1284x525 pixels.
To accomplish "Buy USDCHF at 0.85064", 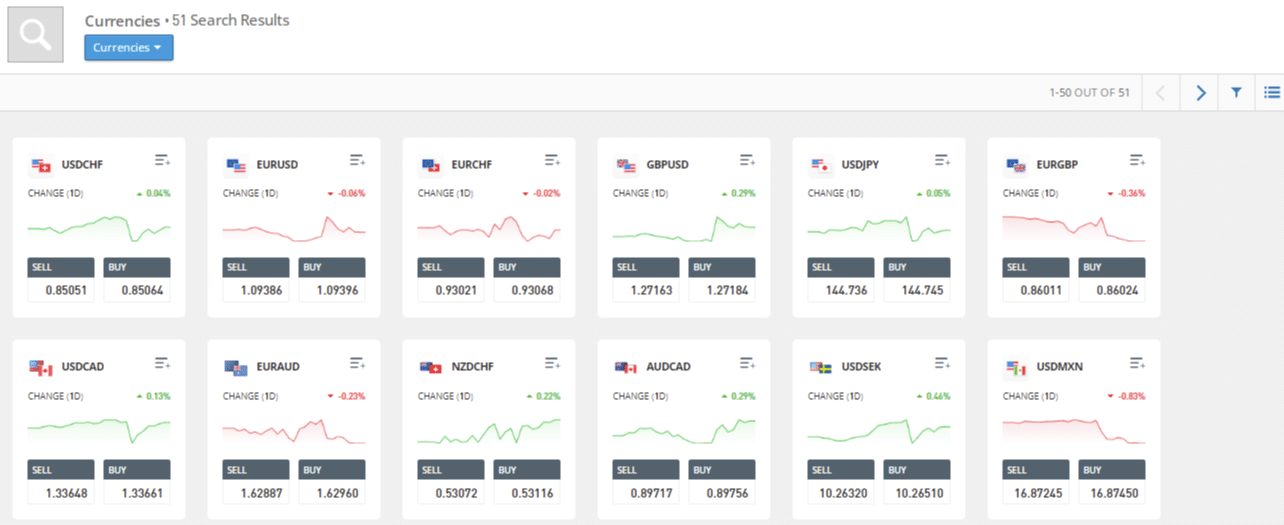I will pyautogui.click(x=137, y=280).
